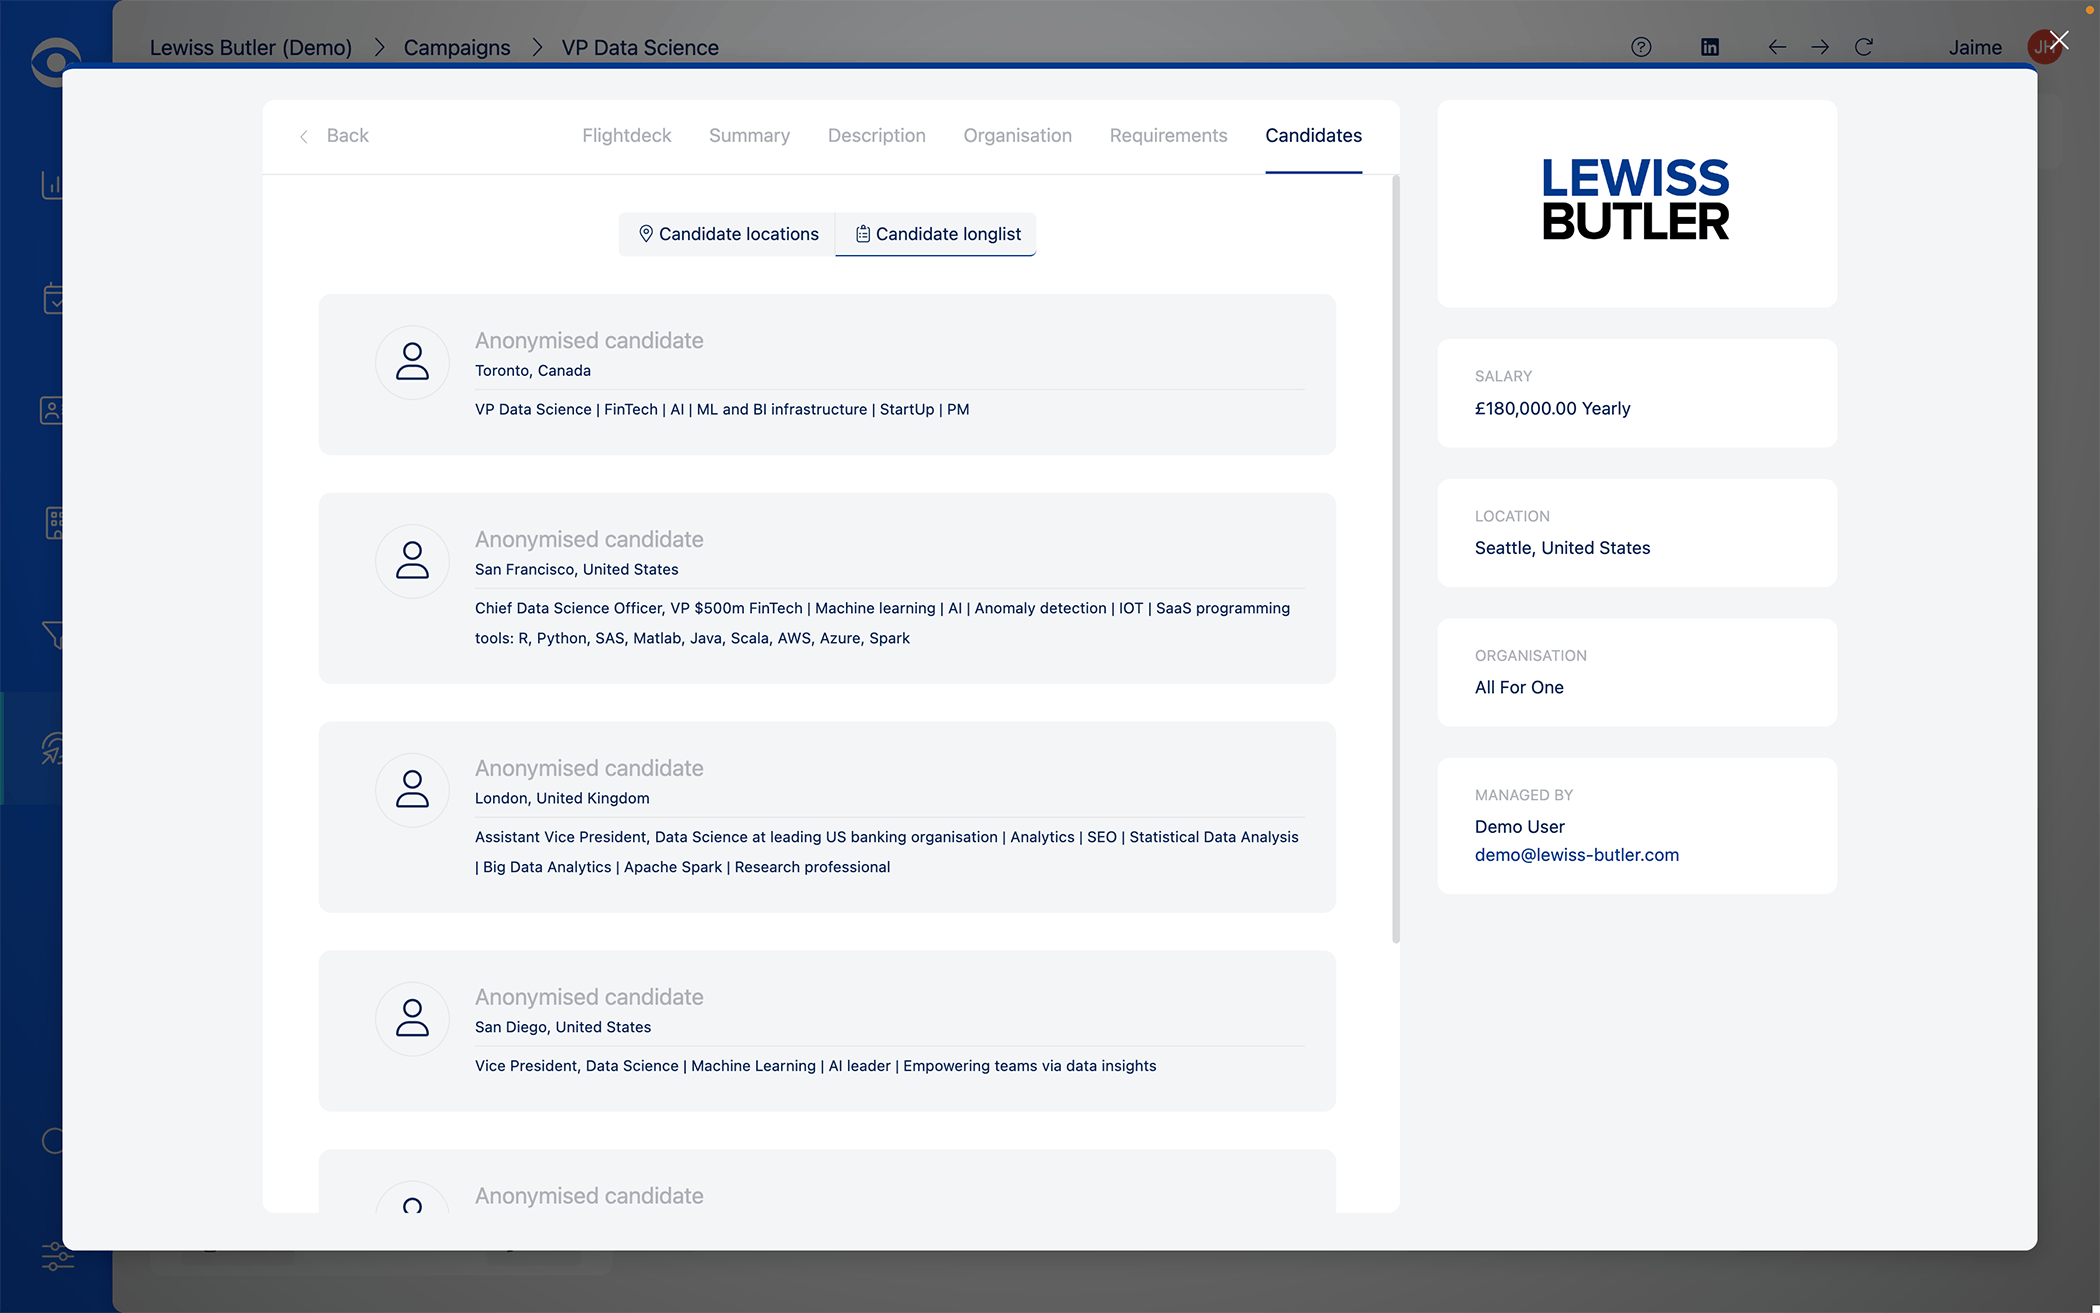Select the Candidate longlist view
The image size is (2100, 1313).
[936, 234]
